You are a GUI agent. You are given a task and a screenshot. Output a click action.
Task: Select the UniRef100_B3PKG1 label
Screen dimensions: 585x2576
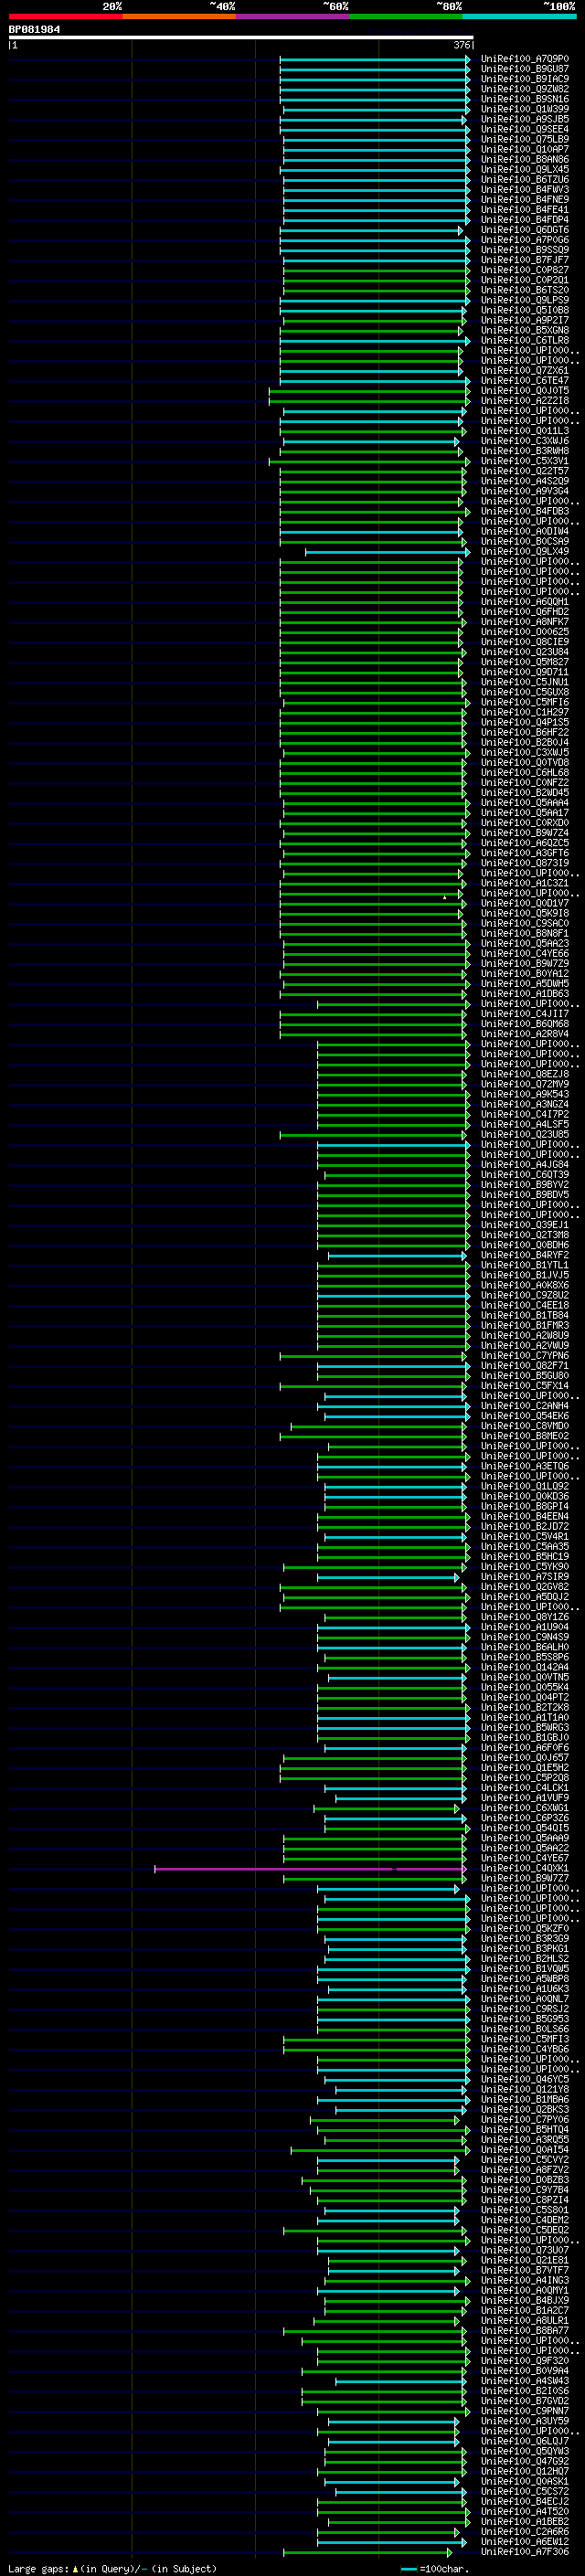524,1948
